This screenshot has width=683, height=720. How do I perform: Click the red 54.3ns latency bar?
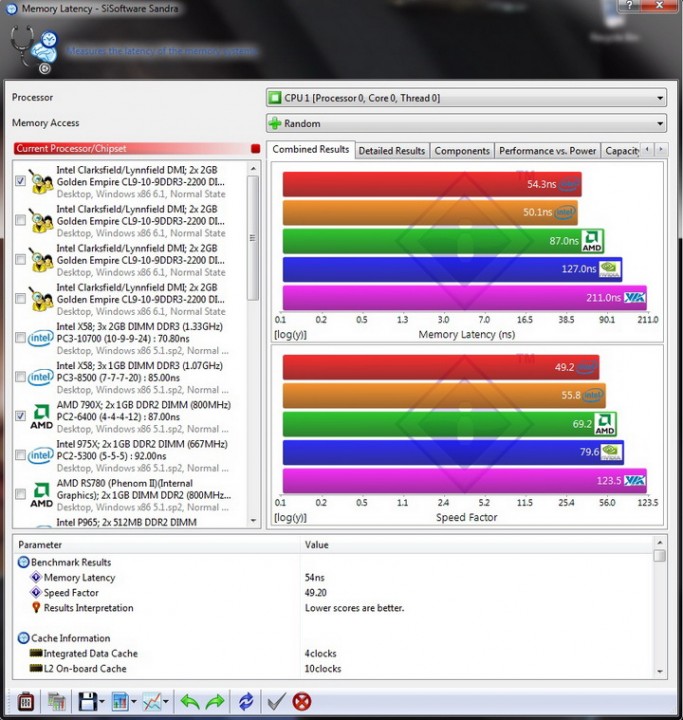point(432,184)
